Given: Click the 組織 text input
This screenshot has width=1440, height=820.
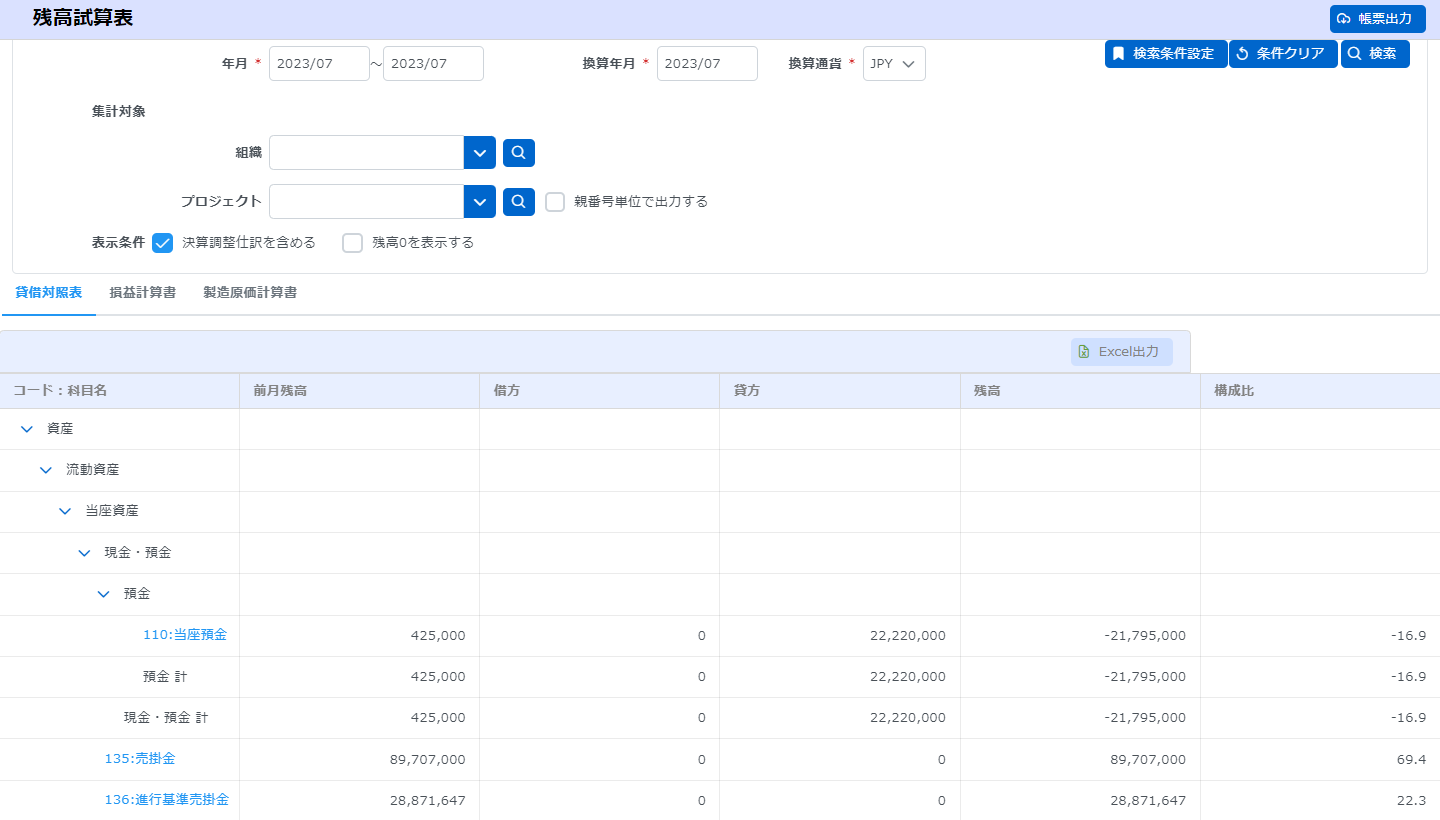Looking at the screenshot, I should click(366, 153).
